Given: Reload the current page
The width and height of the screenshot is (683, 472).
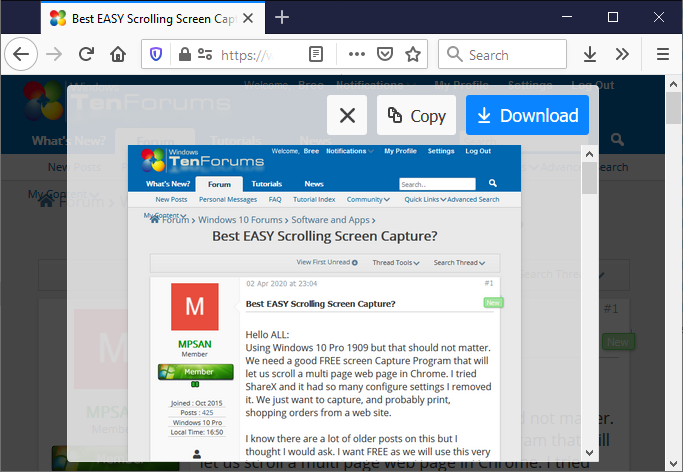Looking at the screenshot, I should 86,54.
